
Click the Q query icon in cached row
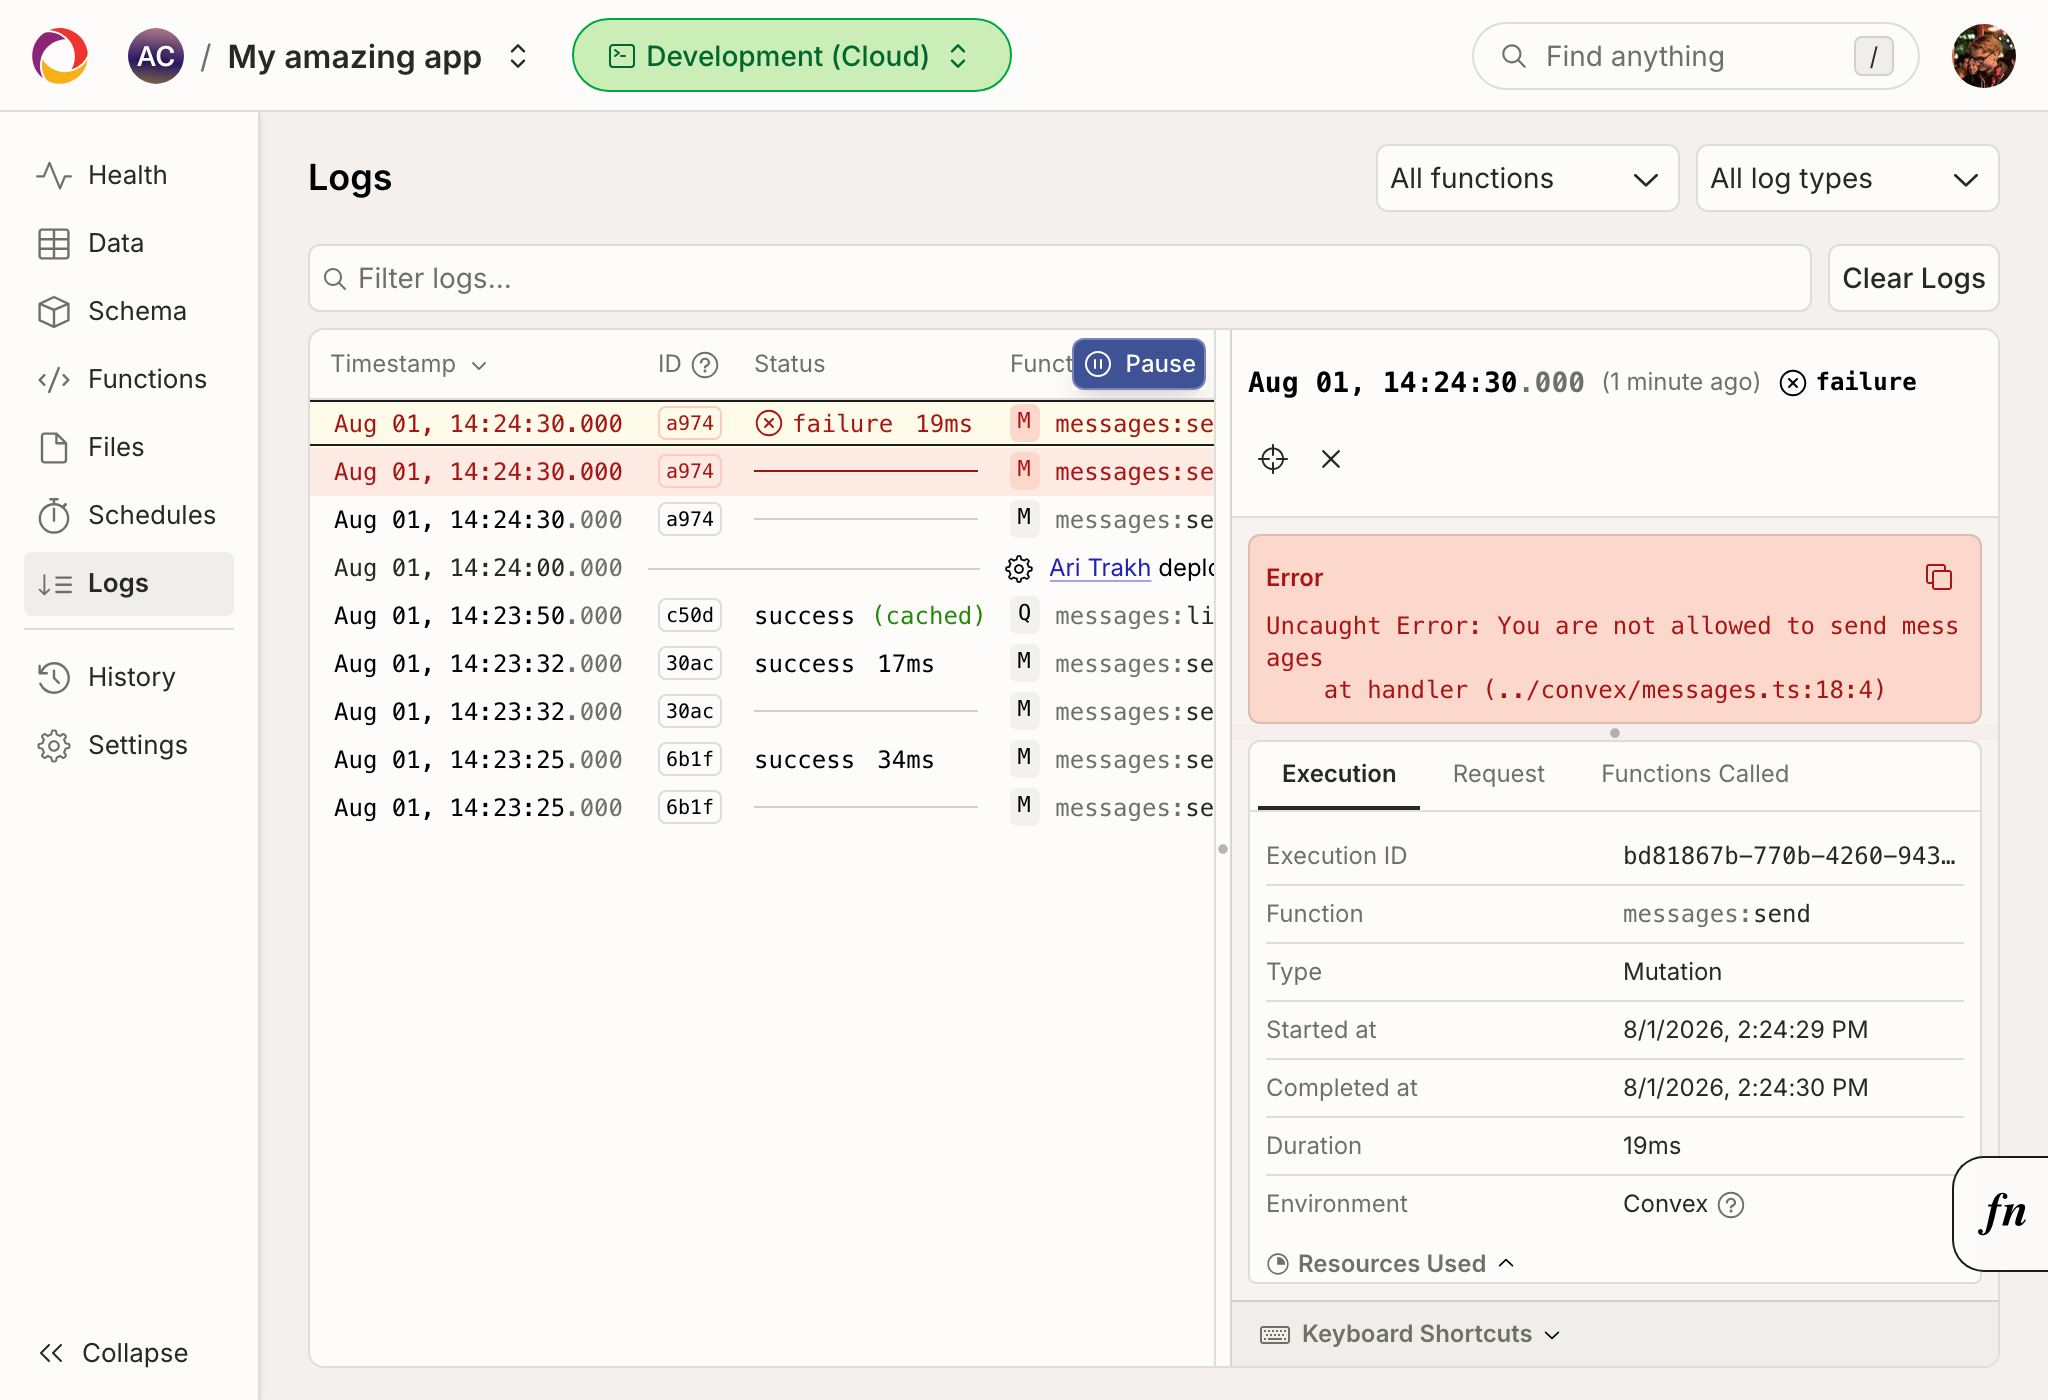point(1024,614)
